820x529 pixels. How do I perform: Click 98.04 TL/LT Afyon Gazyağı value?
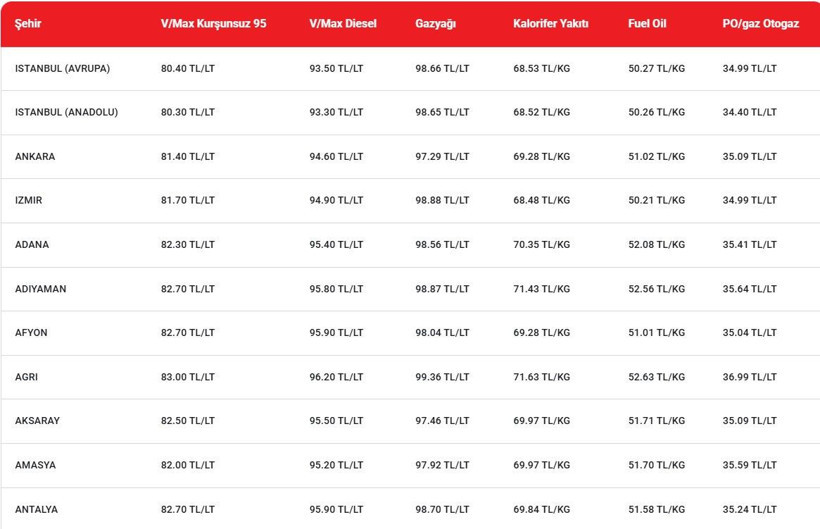pyautogui.click(x=442, y=332)
